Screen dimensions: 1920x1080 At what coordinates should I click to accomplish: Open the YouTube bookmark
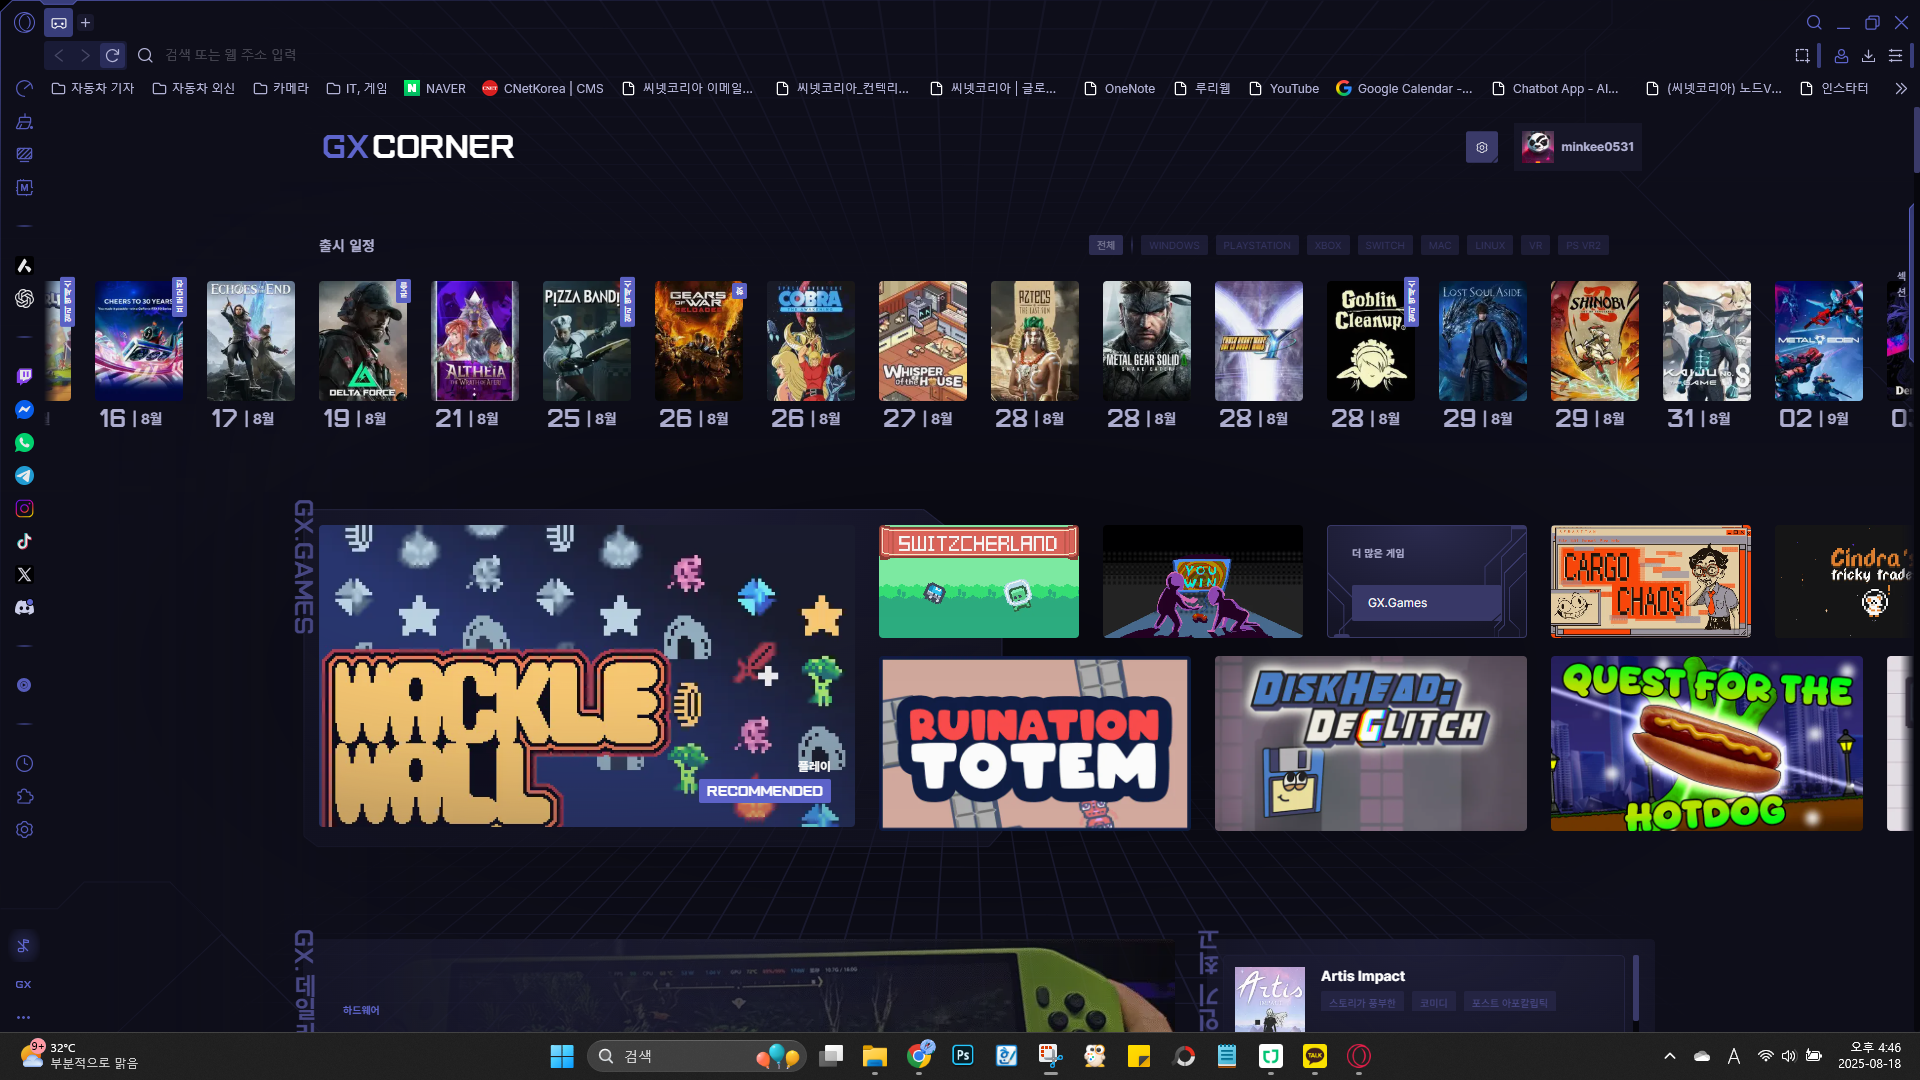coord(1284,88)
